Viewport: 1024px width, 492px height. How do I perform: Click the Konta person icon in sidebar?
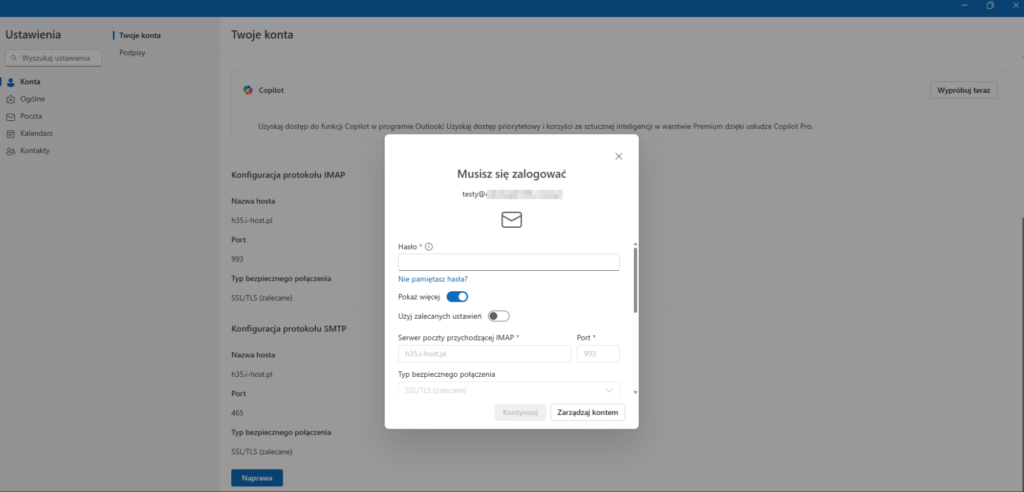[11, 82]
